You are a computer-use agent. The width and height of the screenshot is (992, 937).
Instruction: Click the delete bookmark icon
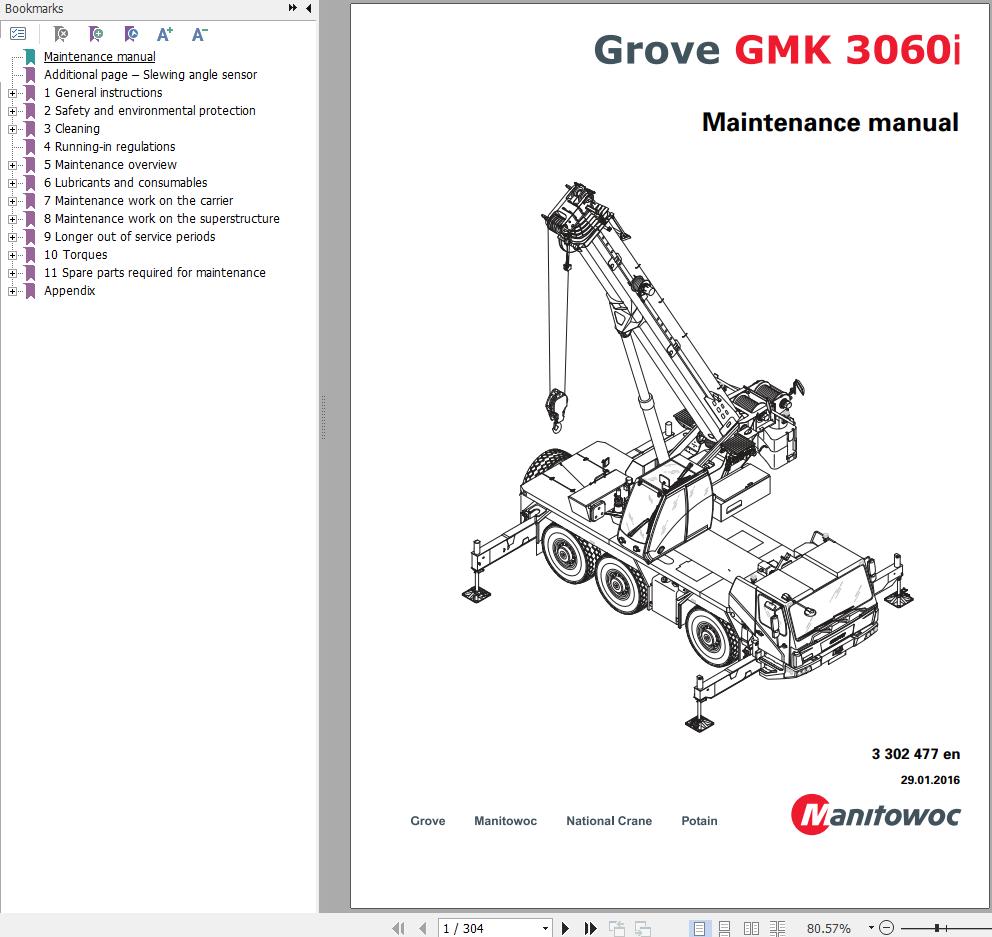(61, 34)
